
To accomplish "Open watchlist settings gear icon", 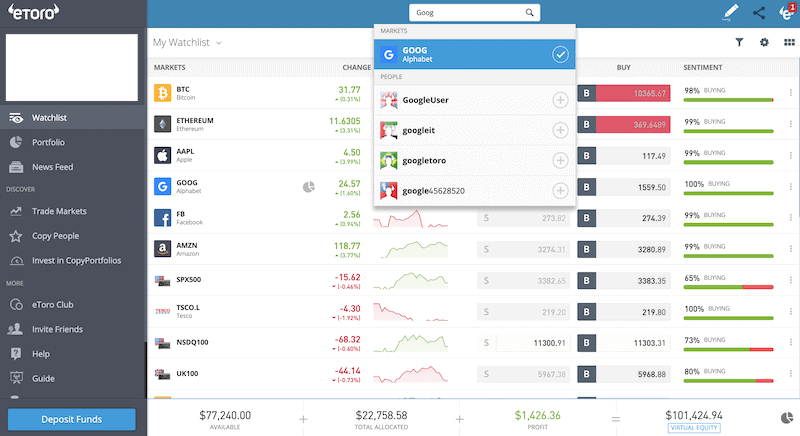I will pos(764,42).
